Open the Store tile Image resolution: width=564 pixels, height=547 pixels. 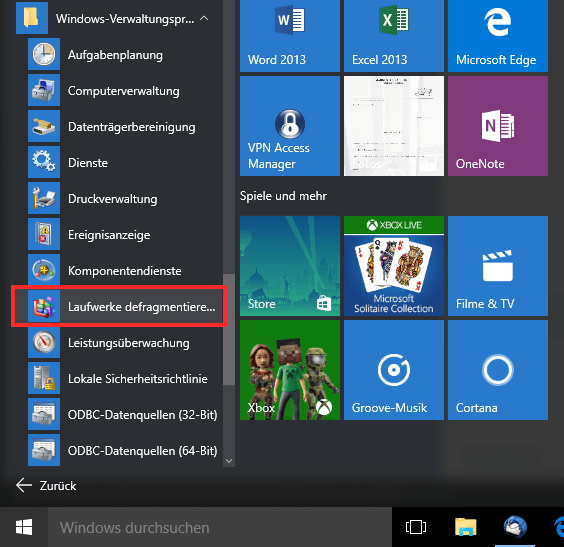click(290, 266)
